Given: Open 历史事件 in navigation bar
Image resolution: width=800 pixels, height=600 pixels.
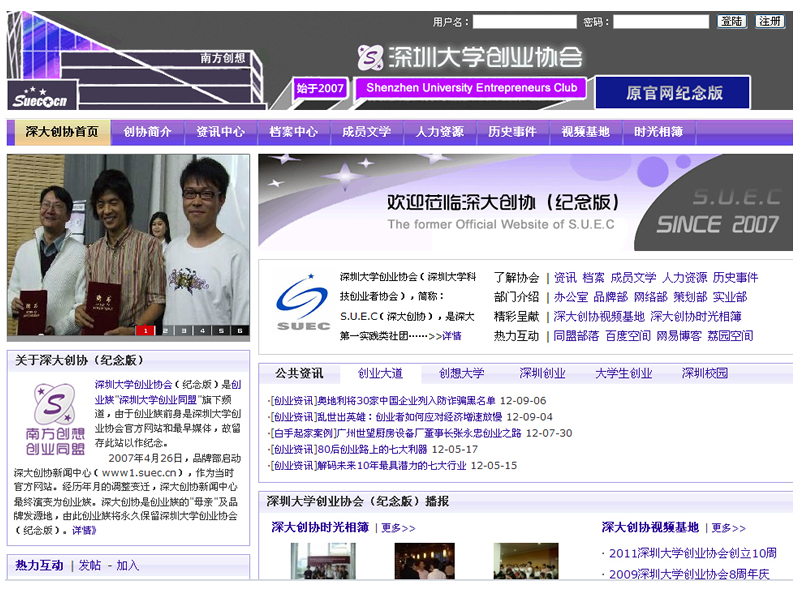Looking at the screenshot, I should coord(512,132).
